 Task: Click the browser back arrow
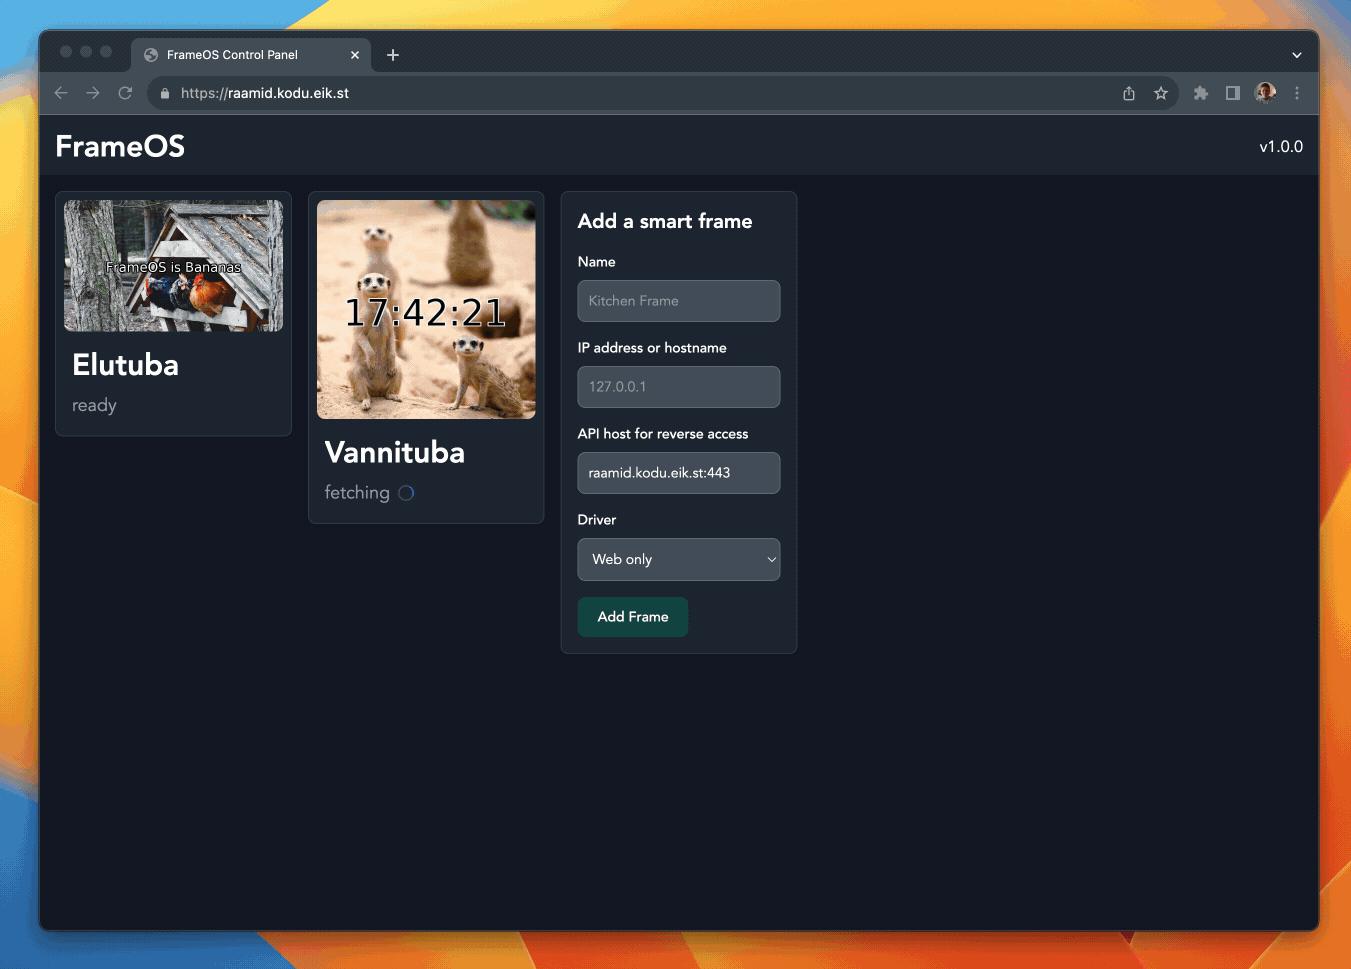pyautogui.click(x=61, y=93)
